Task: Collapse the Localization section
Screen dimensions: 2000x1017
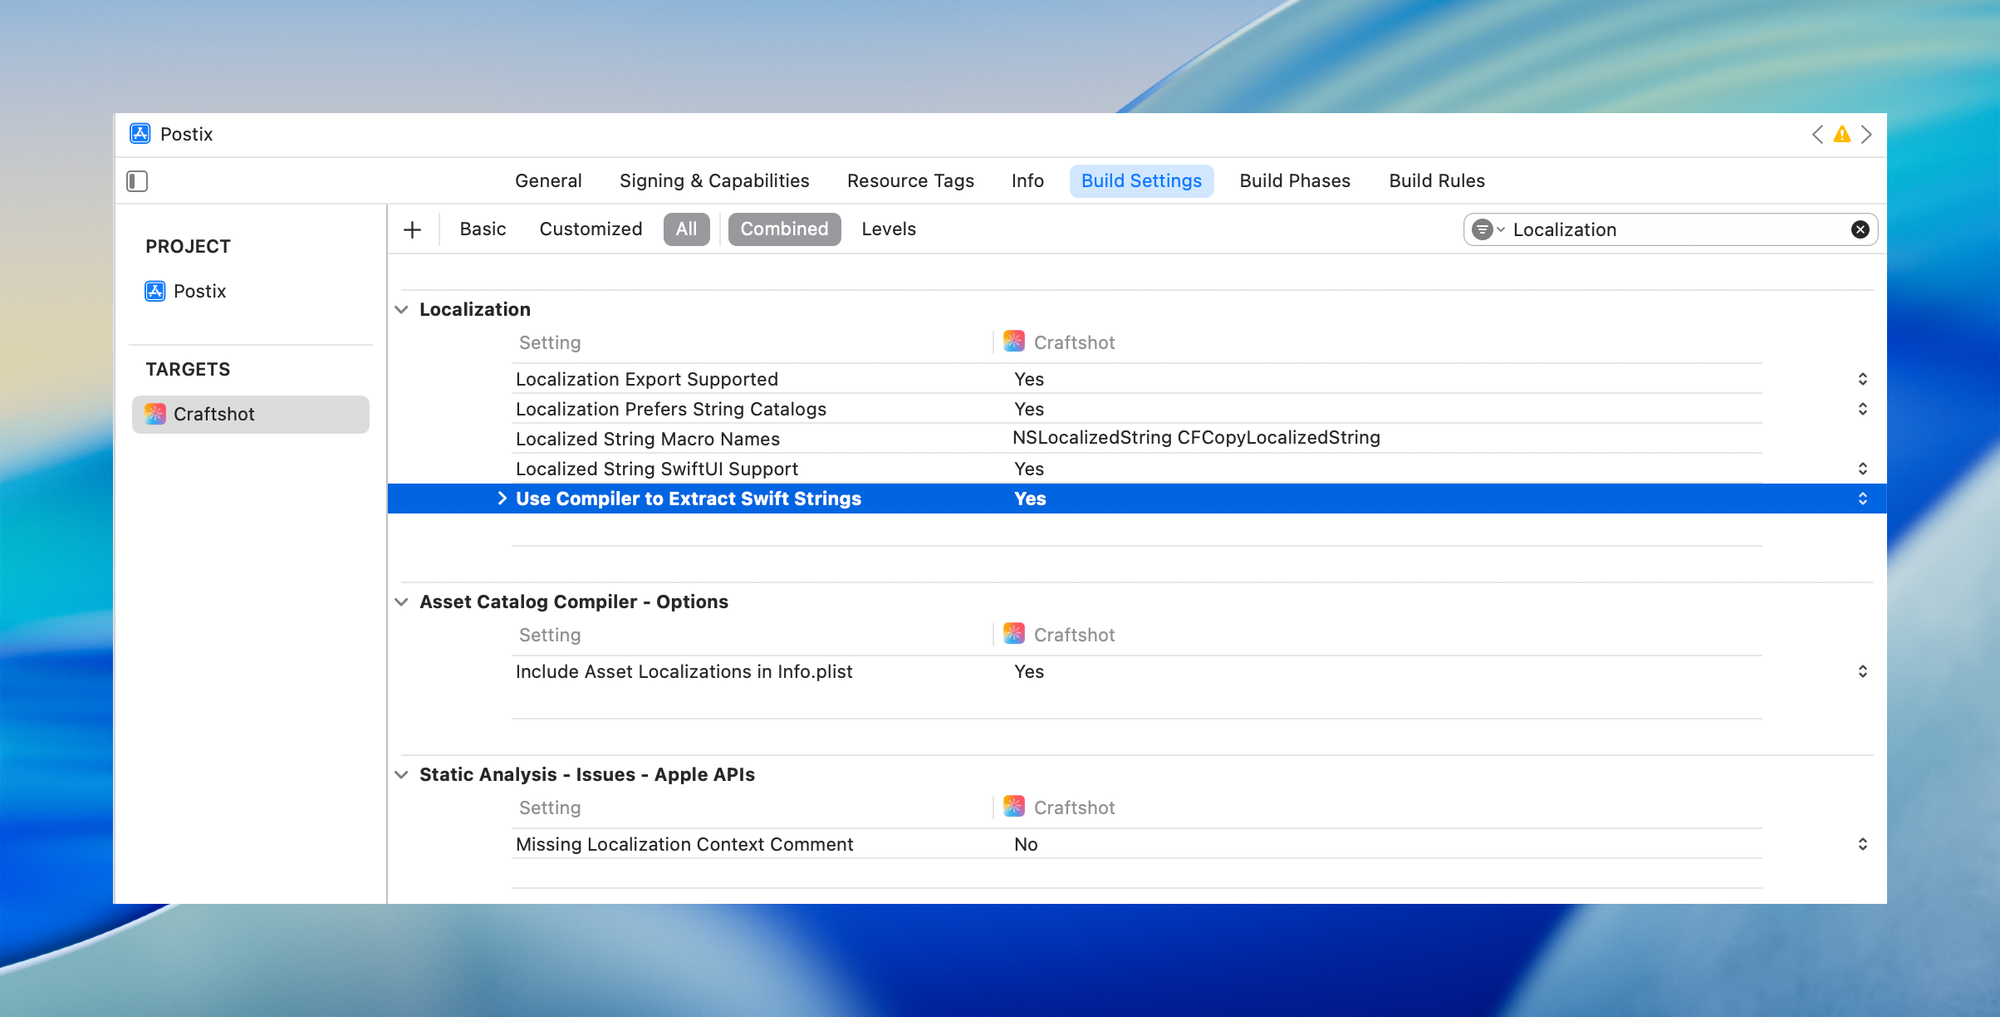Action: 402,310
